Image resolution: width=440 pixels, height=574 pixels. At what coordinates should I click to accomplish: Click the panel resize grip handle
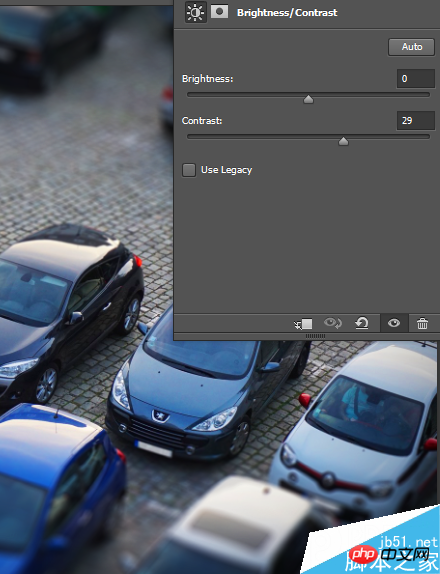315,336
